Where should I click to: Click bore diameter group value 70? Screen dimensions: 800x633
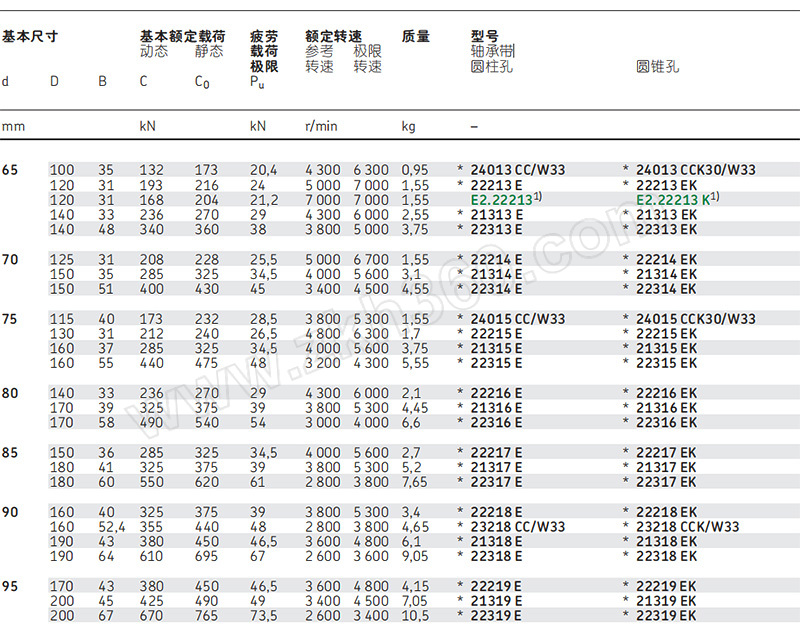tap(10, 260)
